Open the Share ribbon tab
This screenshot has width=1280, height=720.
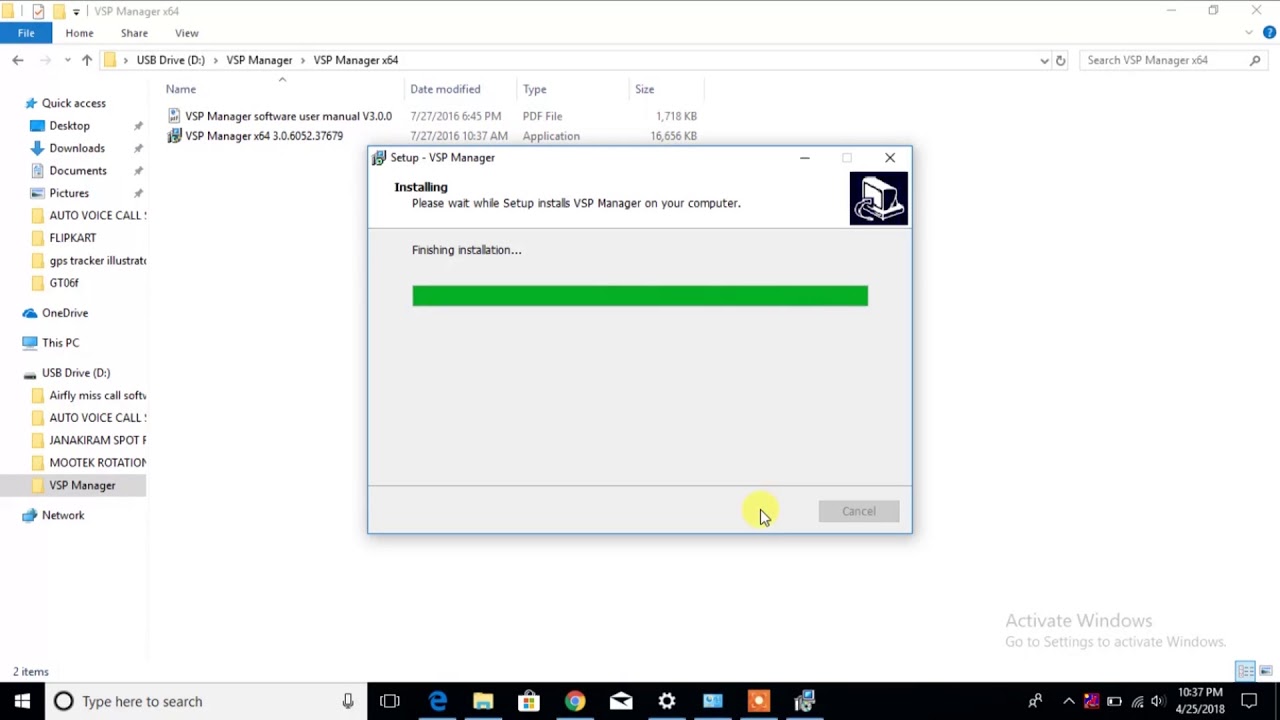tap(134, 33)
